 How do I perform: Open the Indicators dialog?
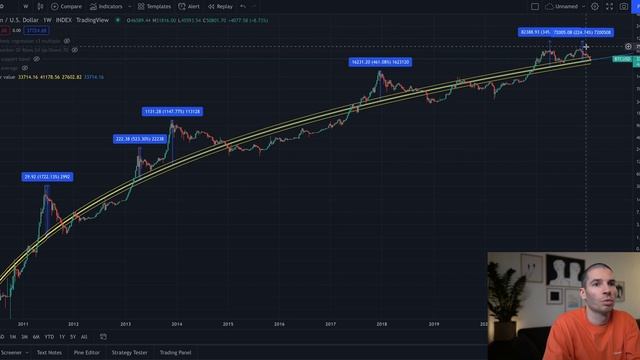tap(106, 6)
